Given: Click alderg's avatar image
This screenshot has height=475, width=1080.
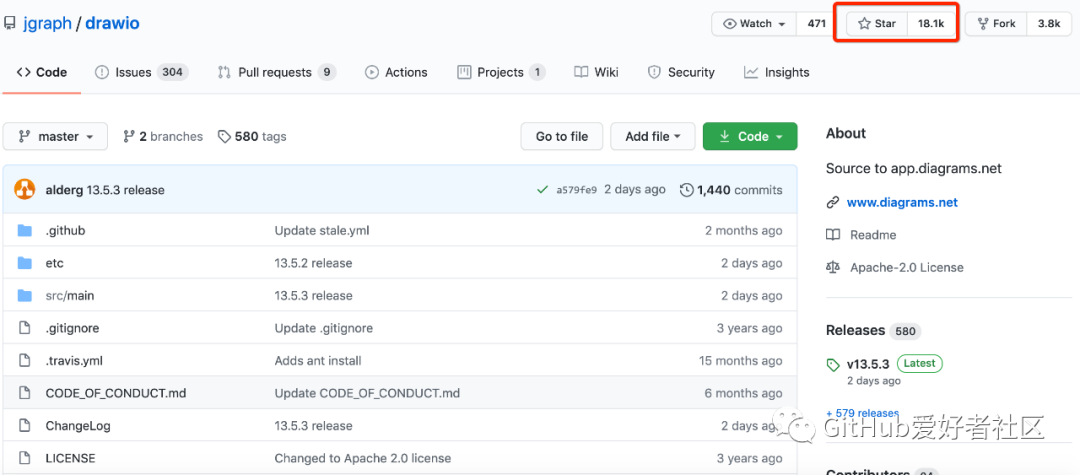Looking at the screenshot, I should [25, 190].
